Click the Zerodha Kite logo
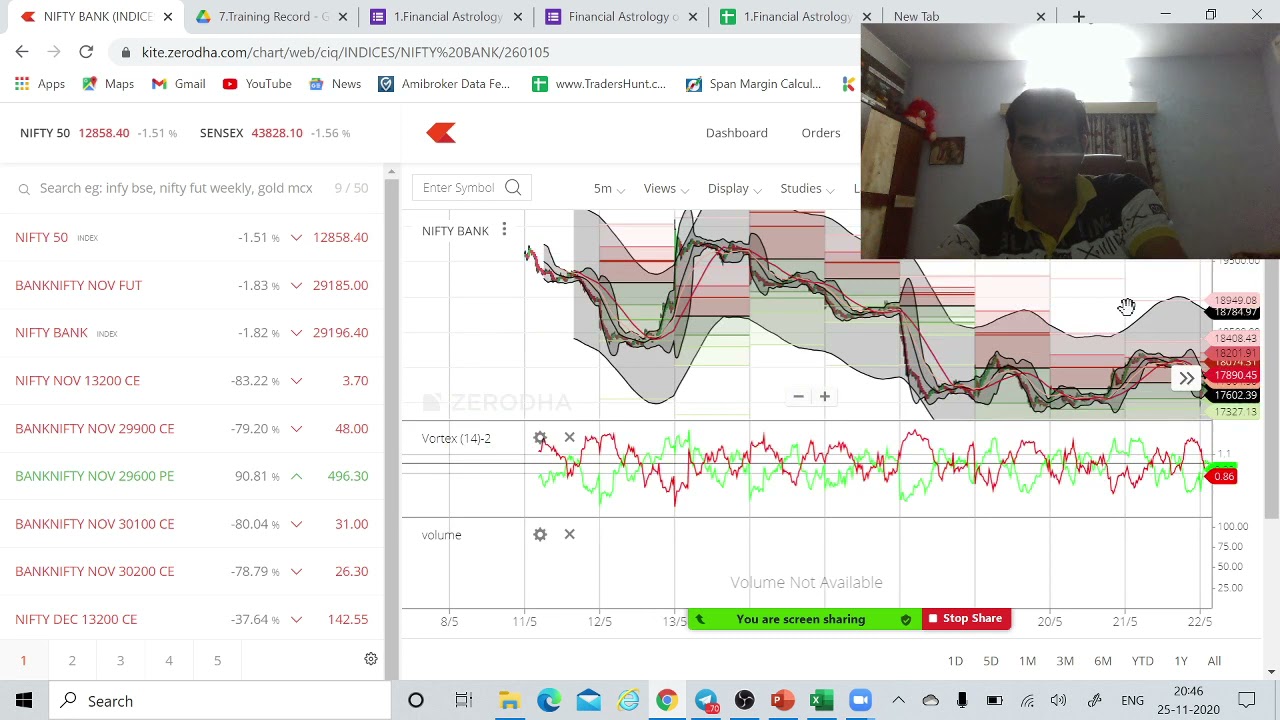1280x720 pixels. 441,133
